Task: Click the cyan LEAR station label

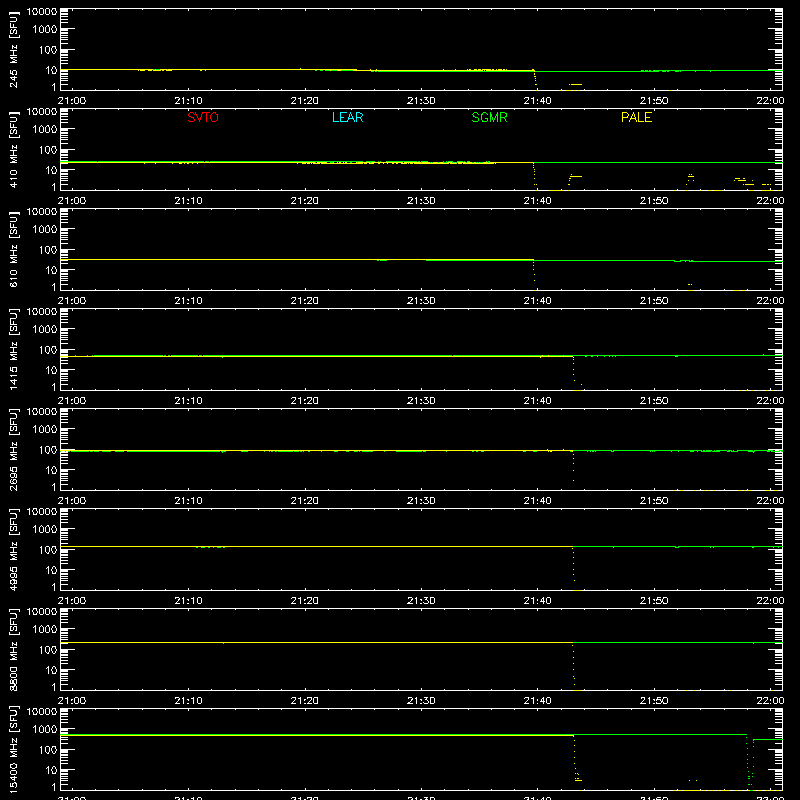Action: click(347, 117)
